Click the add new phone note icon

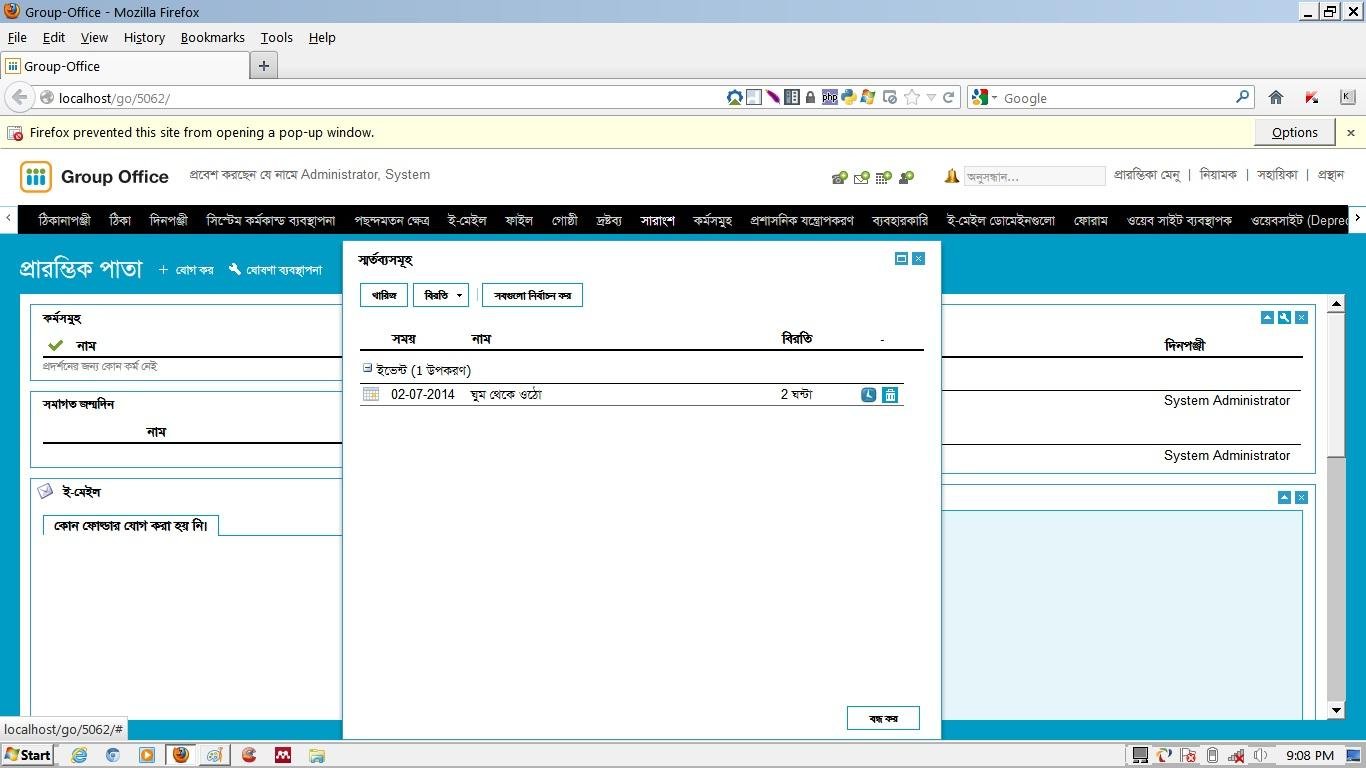click(838, 176)
